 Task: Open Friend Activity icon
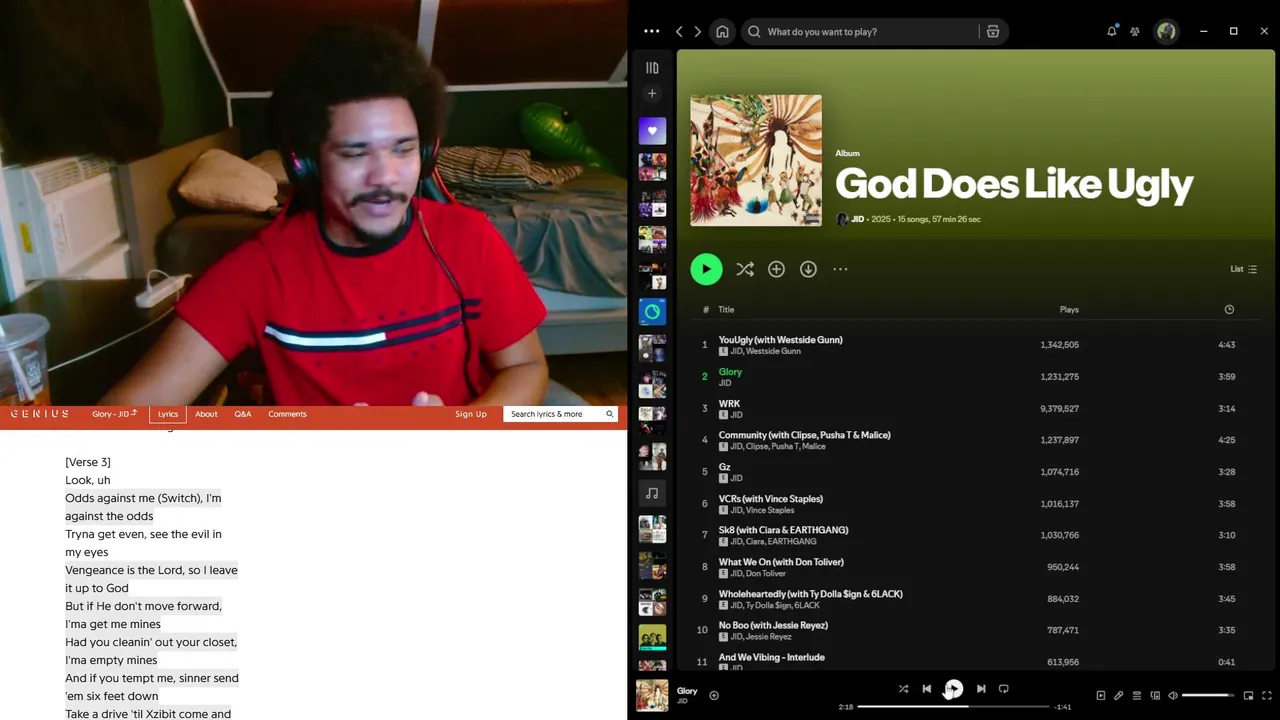[x=1135, y=32]
